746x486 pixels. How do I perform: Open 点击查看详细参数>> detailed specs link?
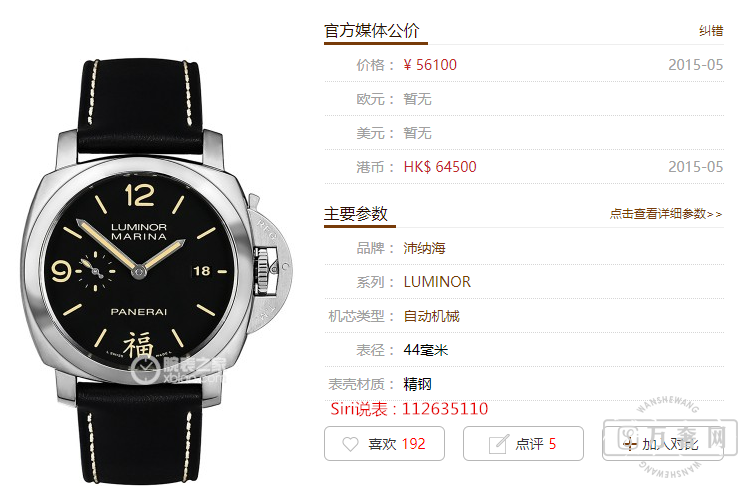666,214
